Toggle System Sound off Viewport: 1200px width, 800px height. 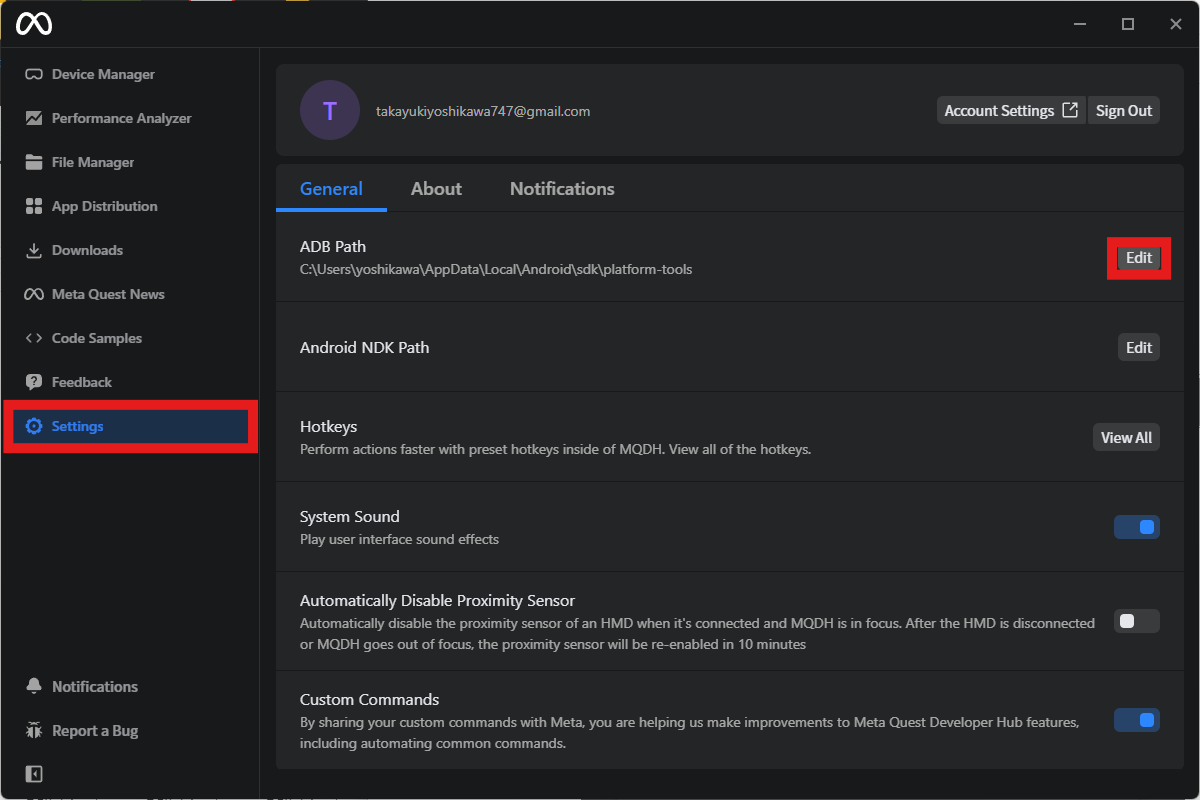pos(1137,527)
